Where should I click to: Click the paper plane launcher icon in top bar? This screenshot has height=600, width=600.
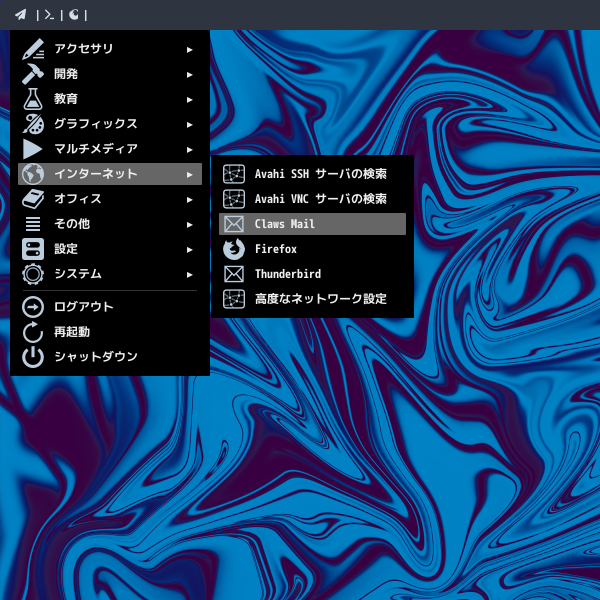point(21,15)
